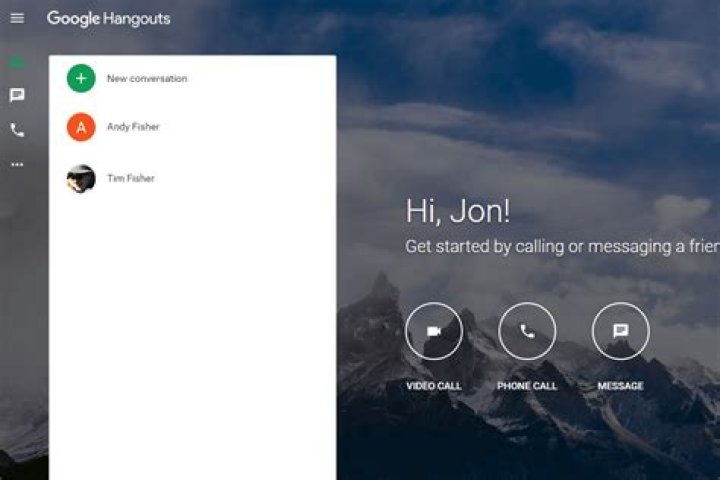Image resolution: width=720 pixels, height=480 pixels.
Task: Open the Conversations chat bubble sidebar icon
Action: (x=17, y=96)
